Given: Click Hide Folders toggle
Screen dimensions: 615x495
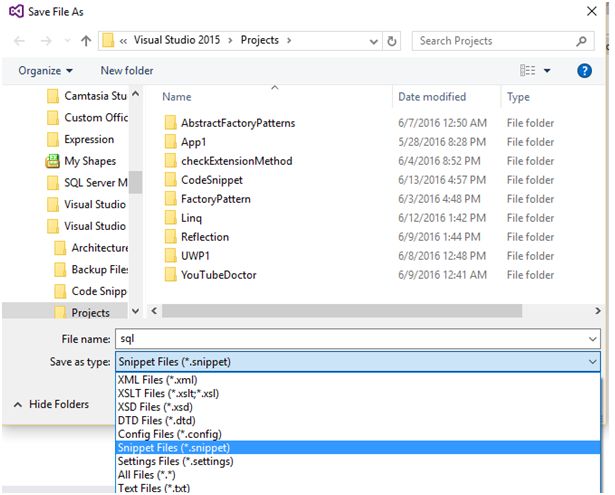Looking at the screenshot, I should point(51,404).
